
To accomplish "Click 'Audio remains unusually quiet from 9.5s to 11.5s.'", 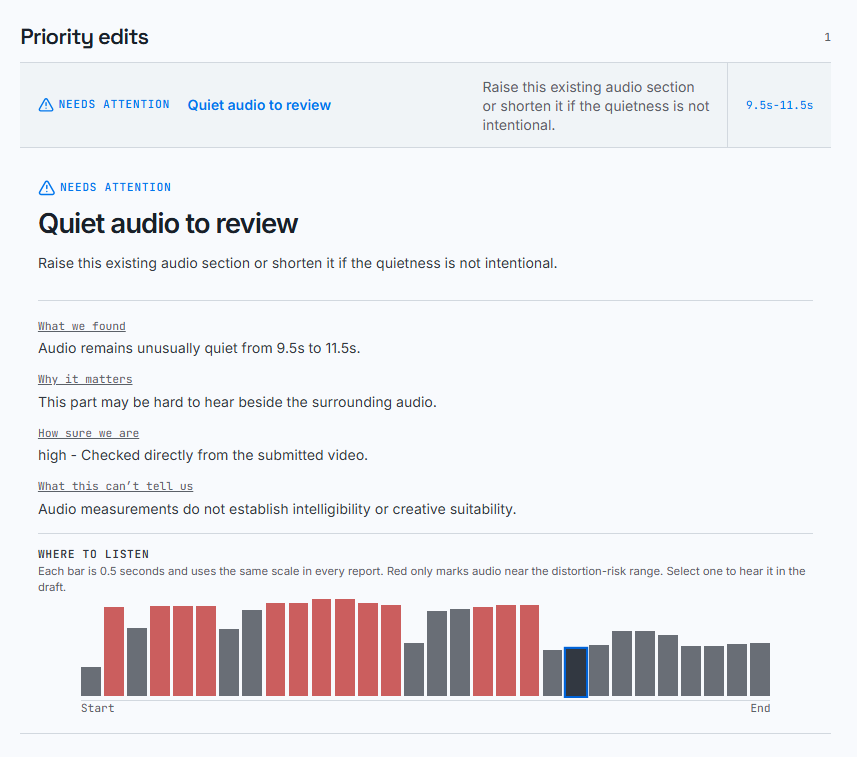I will coord(199,348).
